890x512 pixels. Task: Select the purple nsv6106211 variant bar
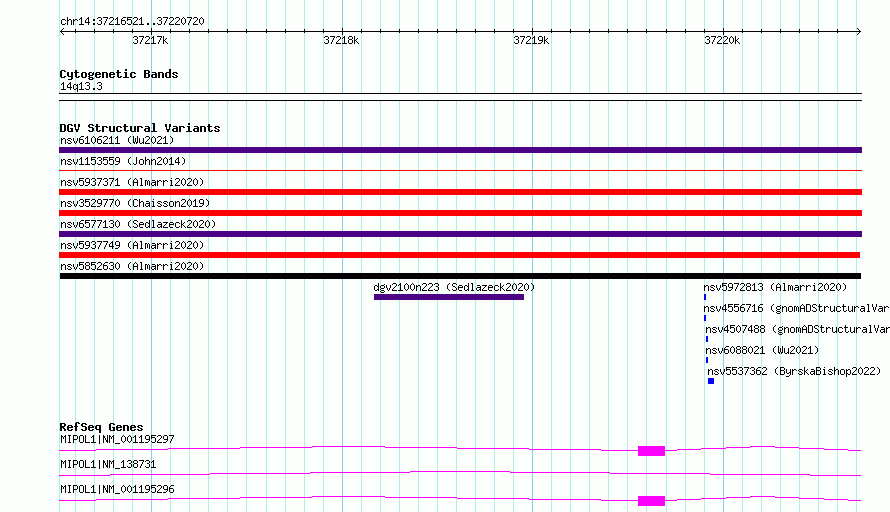pyautogui.click(x=460, y=150)
